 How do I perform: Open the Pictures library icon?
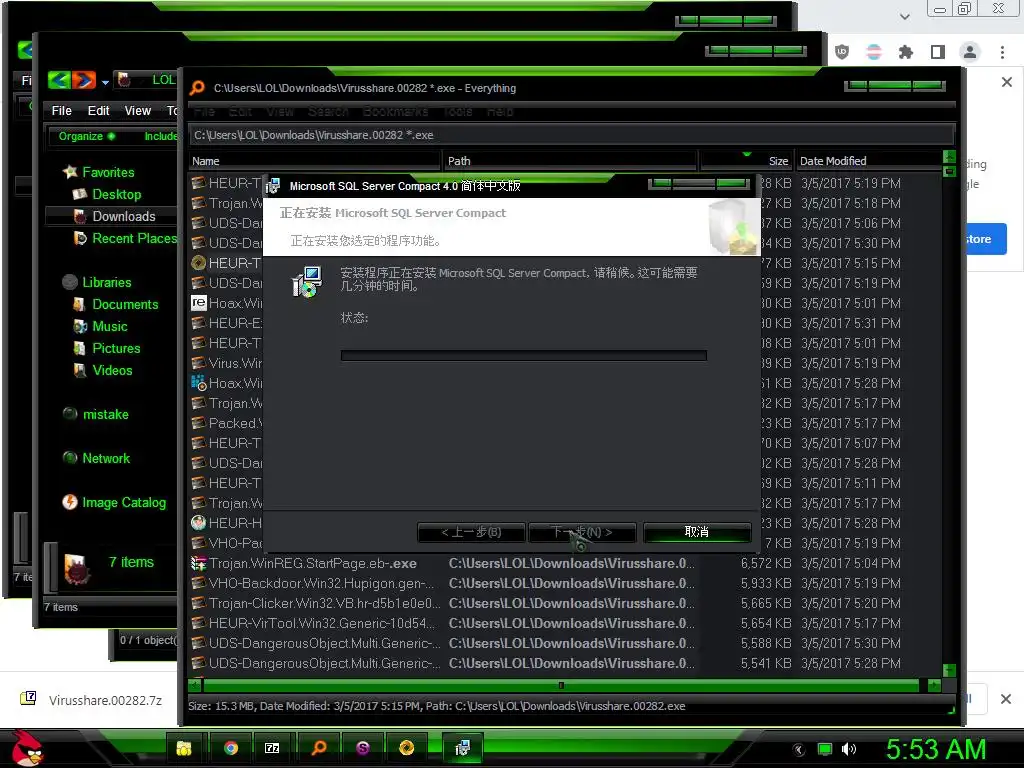tap(80, 348)
